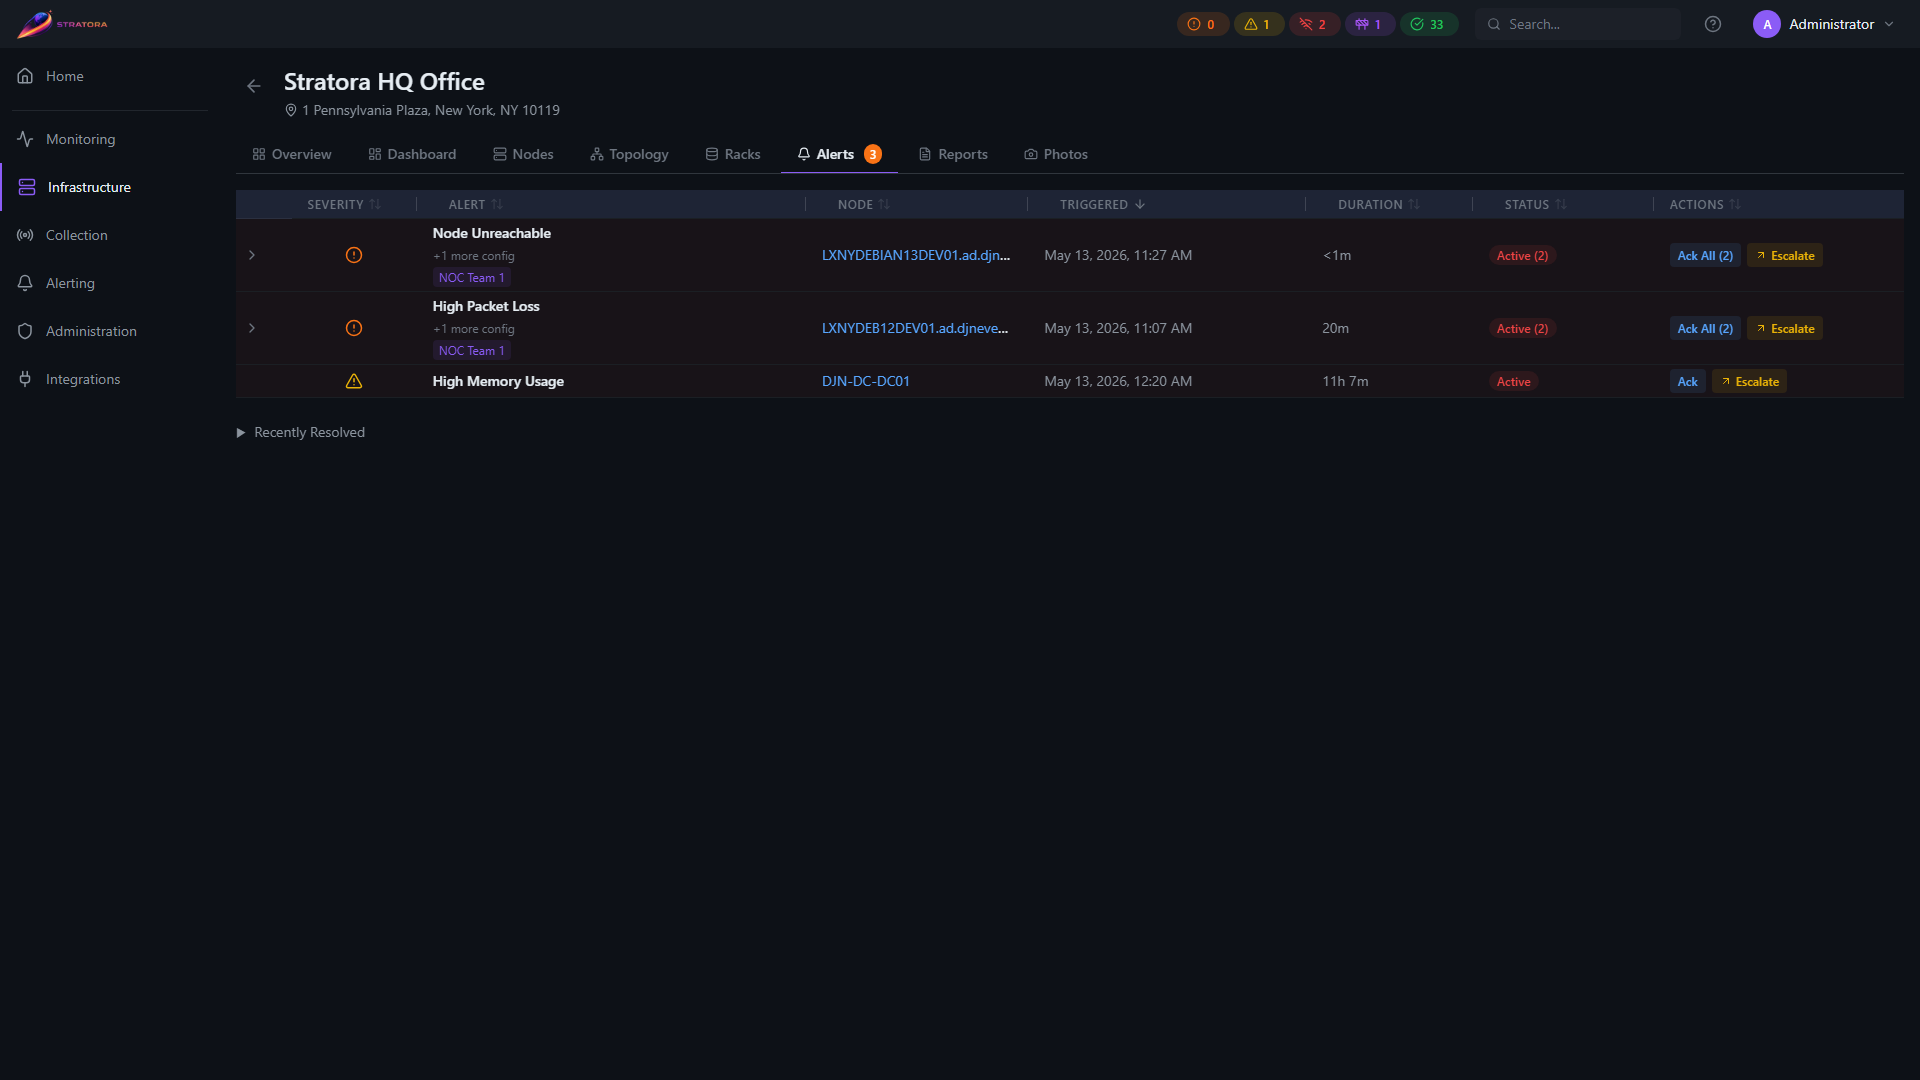Image resolution: width=1920 pixels, height=1080 pixels.
Task: Click the help question mark icon
Action: [x=1713, y=24]
